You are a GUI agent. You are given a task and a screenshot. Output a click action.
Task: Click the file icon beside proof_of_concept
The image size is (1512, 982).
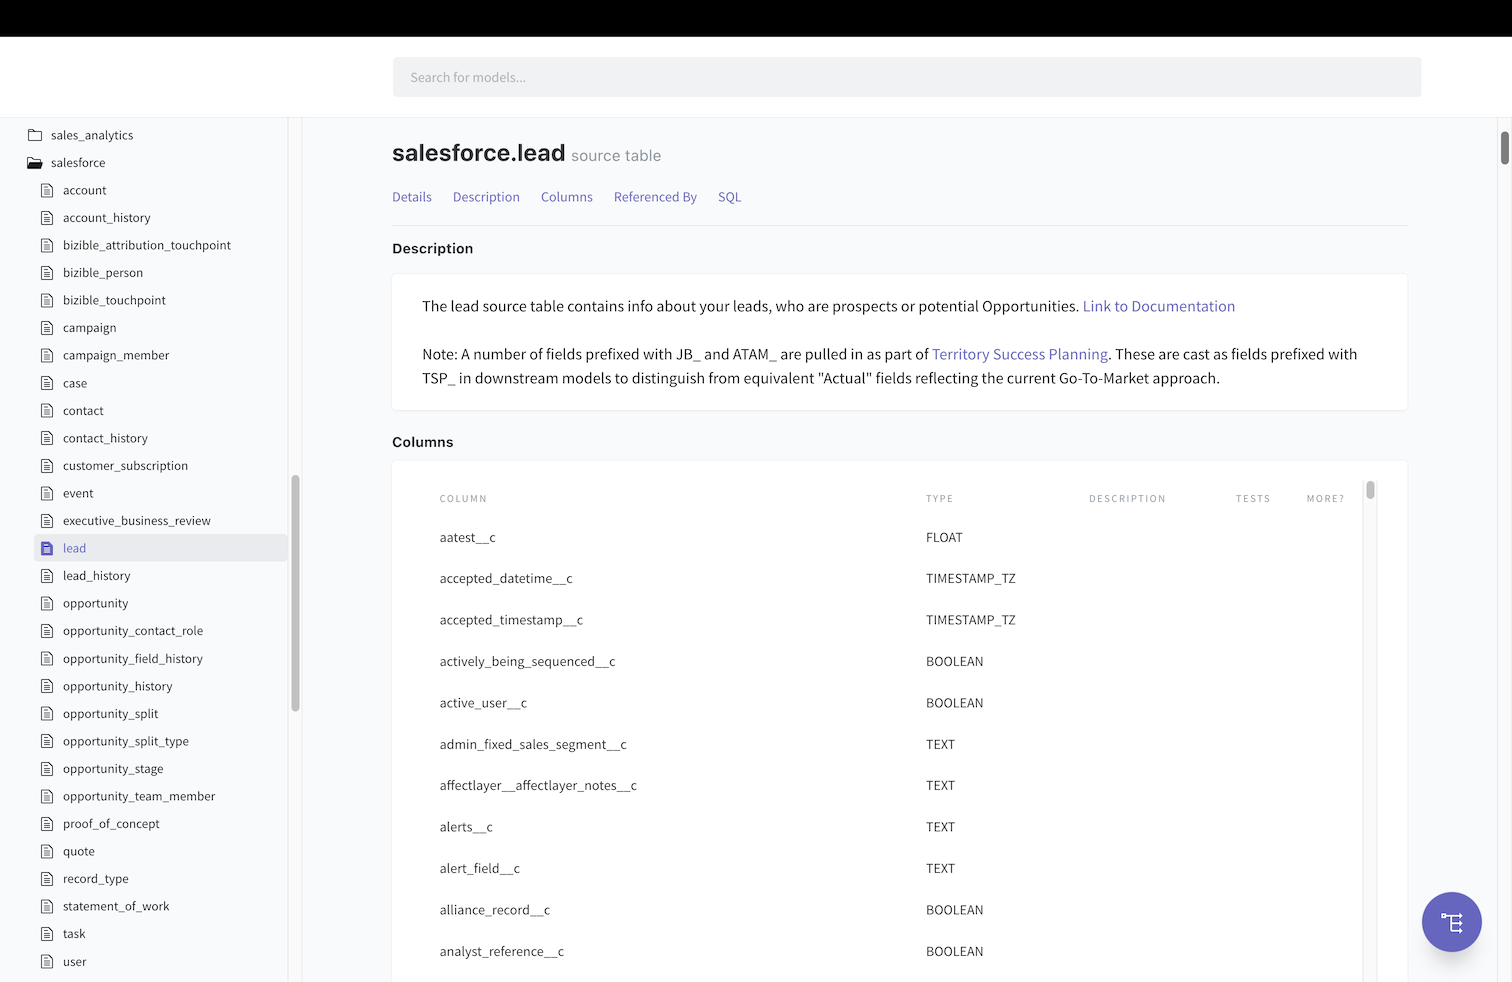coord(47,824)
